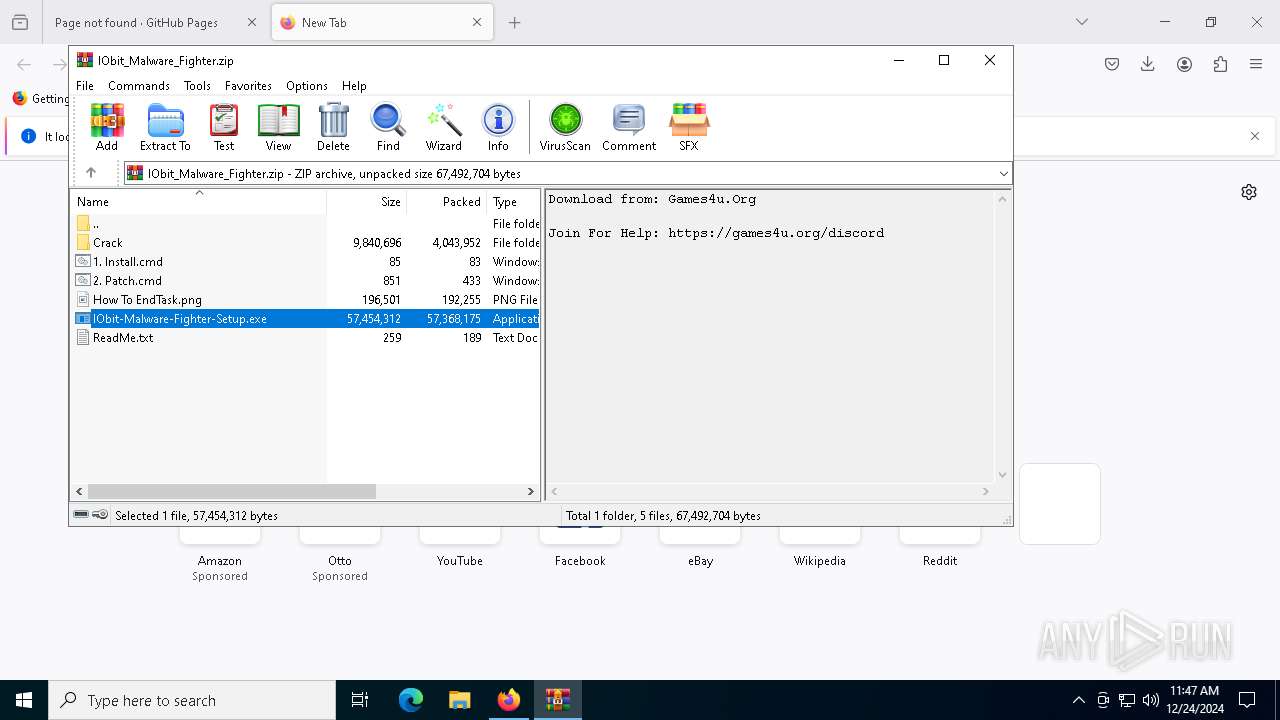The height and width of the screenshot is (720, 1280).
Task: Go up one folder level arrow
Action: pyautogui.click(x=90, y=173)
